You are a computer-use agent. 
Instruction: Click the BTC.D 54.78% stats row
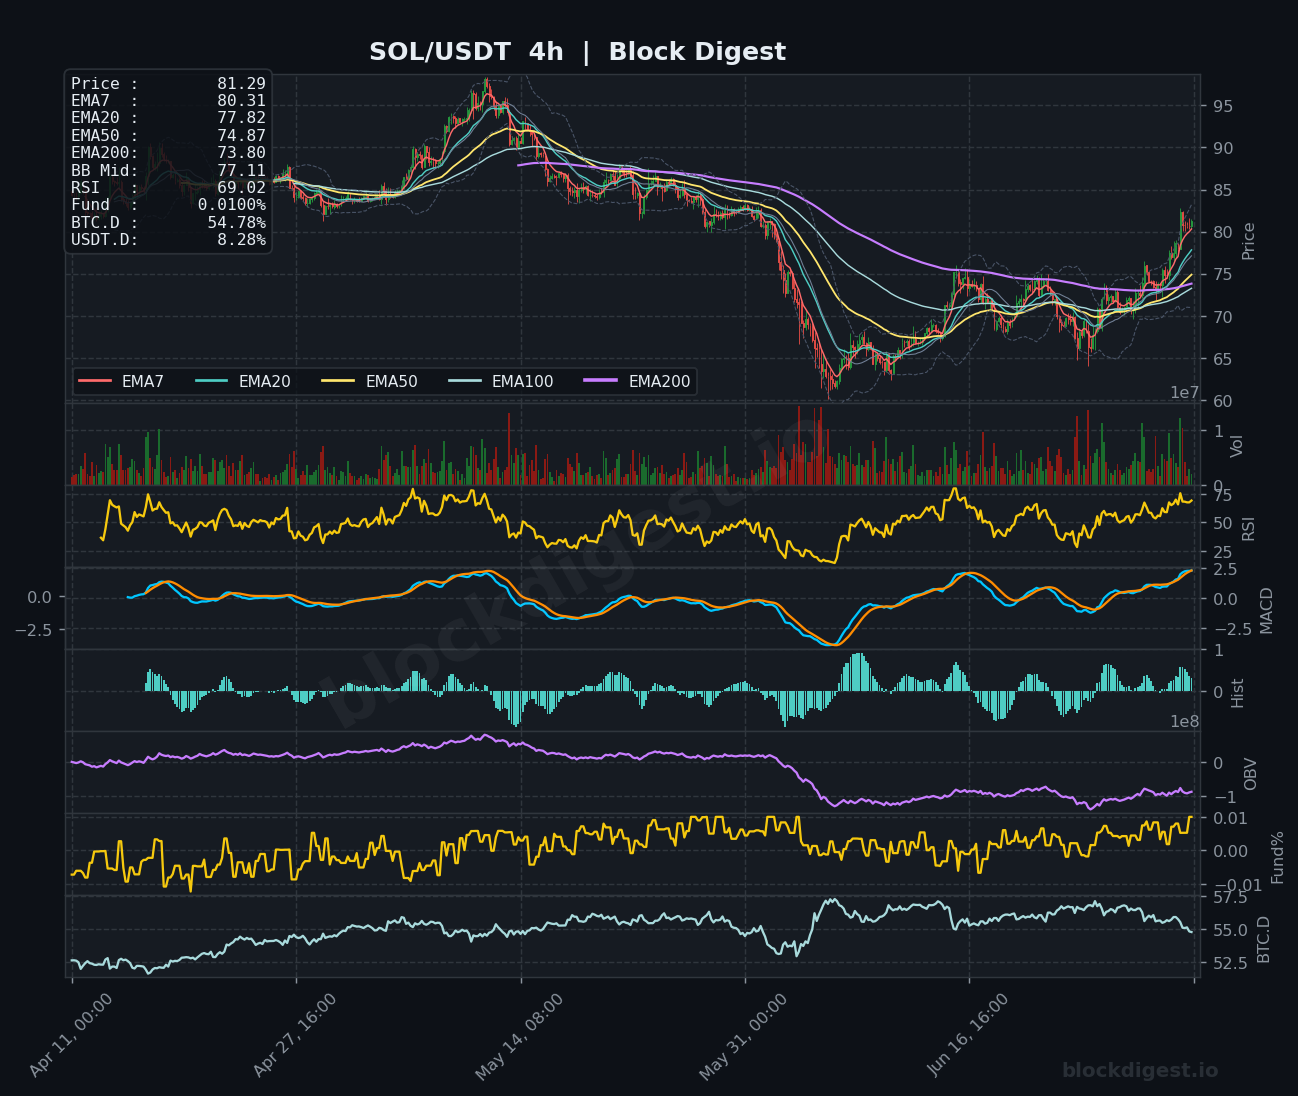pos(168,222)
